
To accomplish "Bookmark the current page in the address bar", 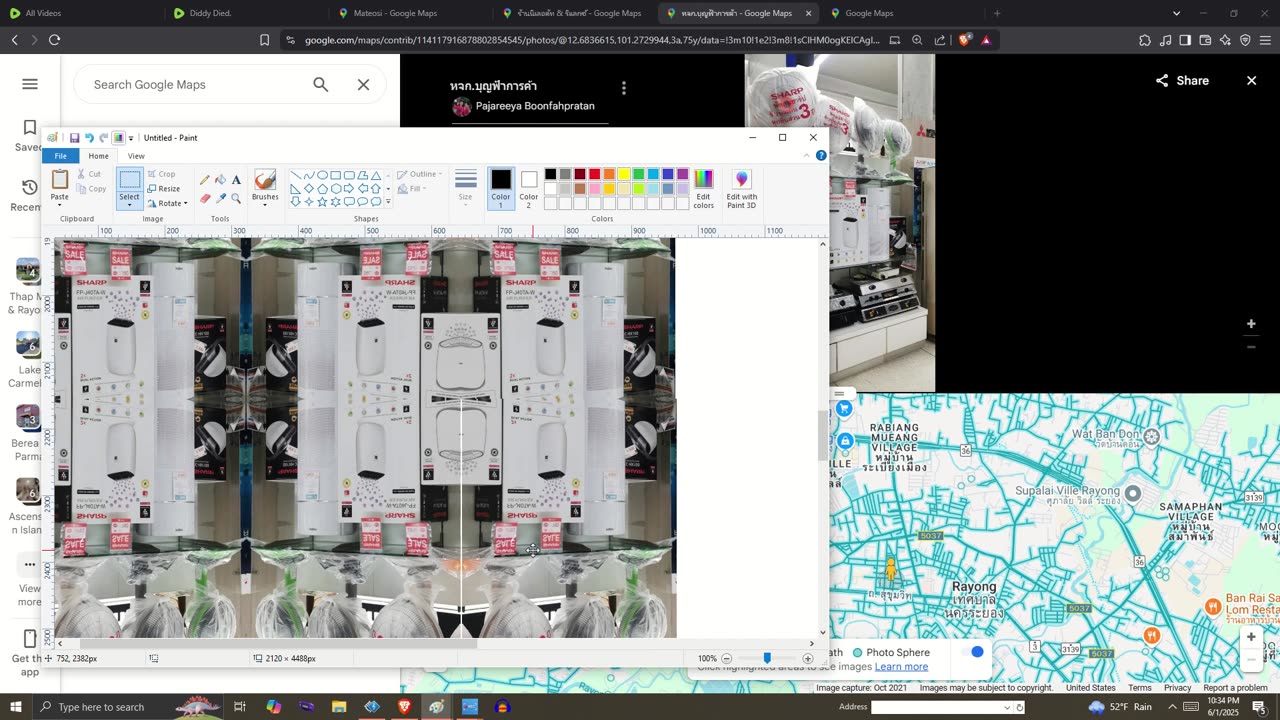I will (264, 40).
